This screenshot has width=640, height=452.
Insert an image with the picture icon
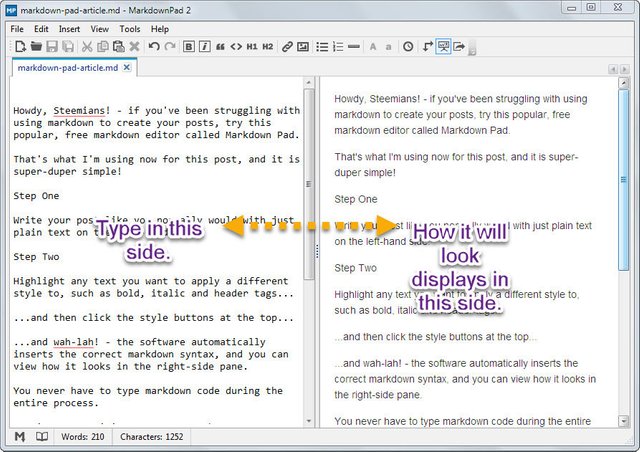[303, 47]
